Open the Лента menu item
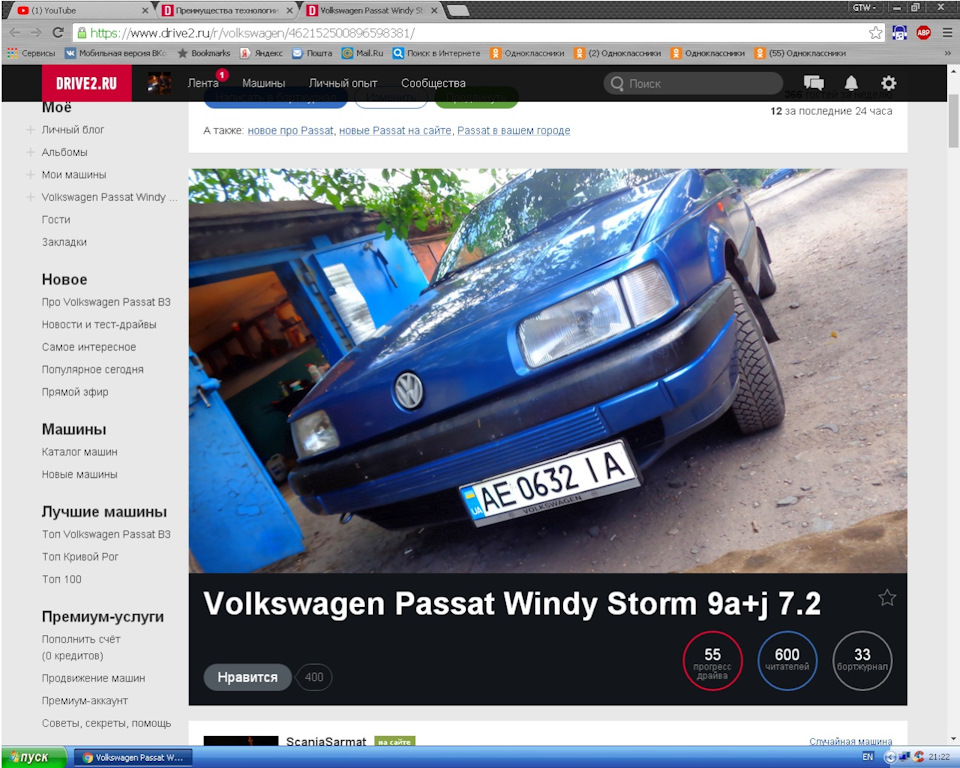The image size is (960, 768). pos(203,83)
